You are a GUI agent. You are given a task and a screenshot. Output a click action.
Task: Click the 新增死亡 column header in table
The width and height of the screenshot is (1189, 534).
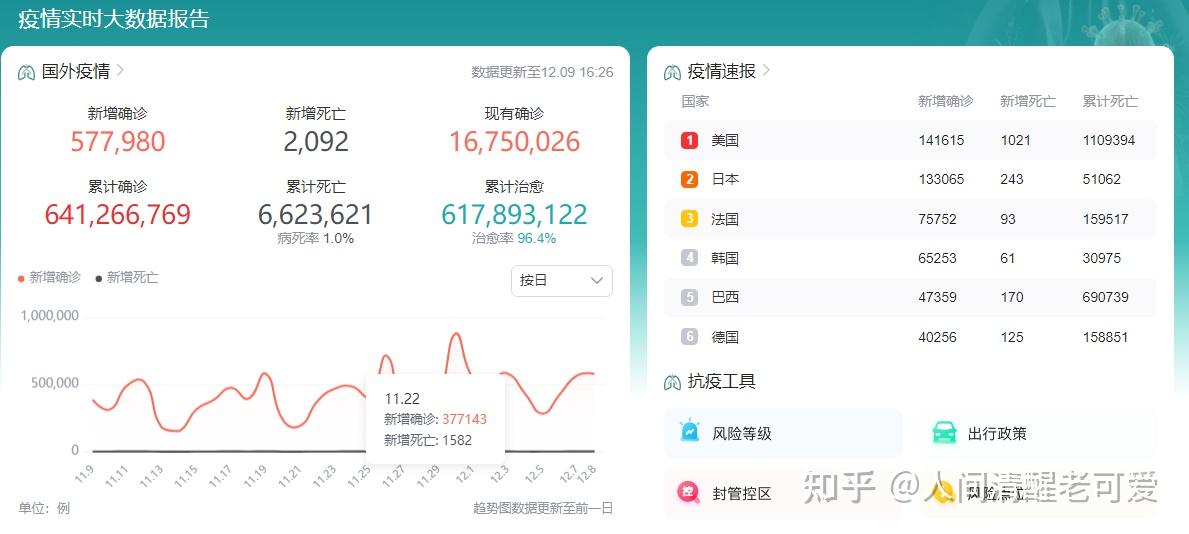tap(1027, 101)
